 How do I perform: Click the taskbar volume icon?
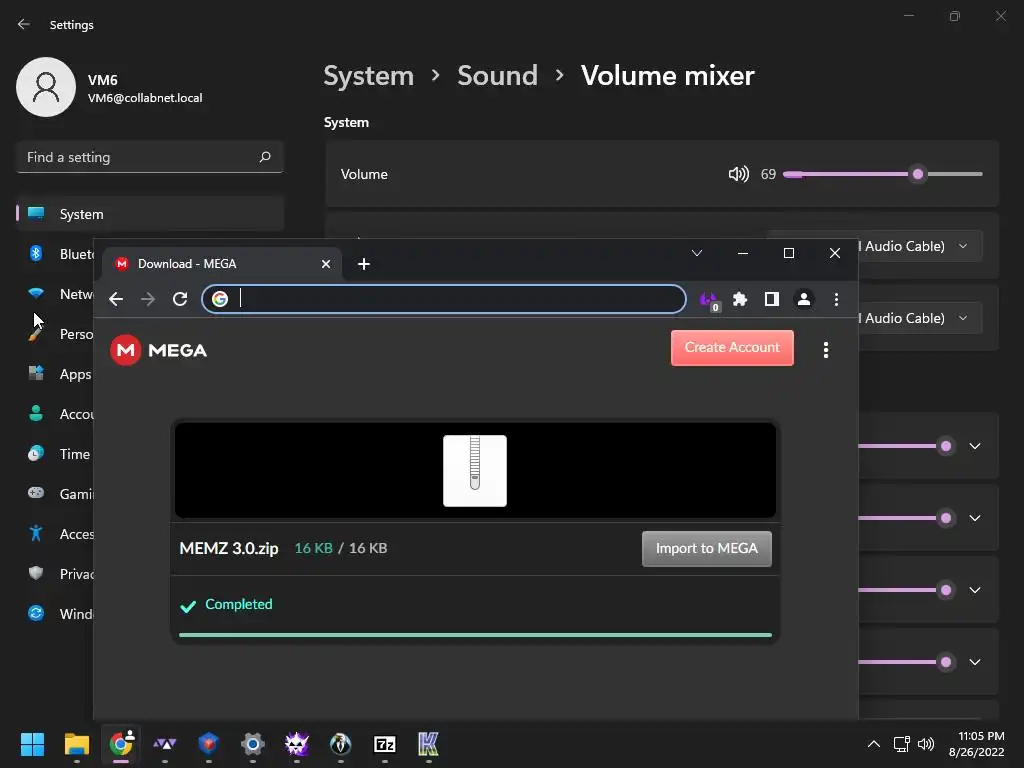(926, 744)
